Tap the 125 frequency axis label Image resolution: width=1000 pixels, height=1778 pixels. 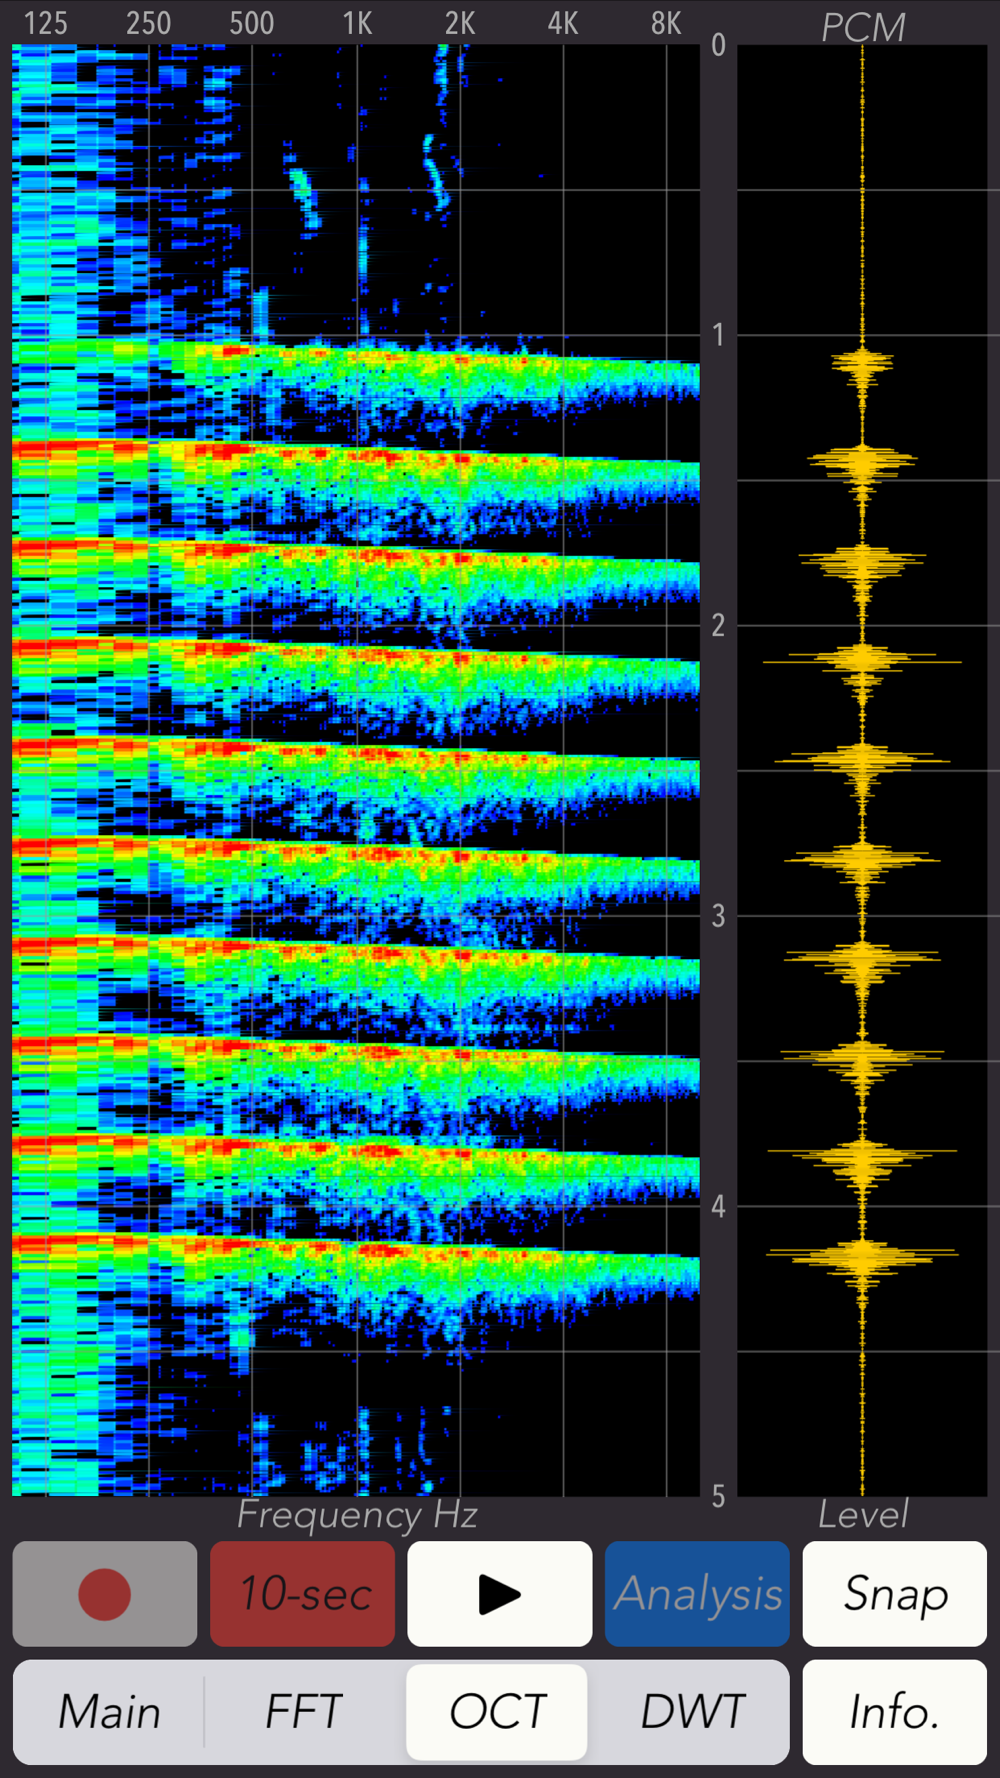click(x=45, y=23)
